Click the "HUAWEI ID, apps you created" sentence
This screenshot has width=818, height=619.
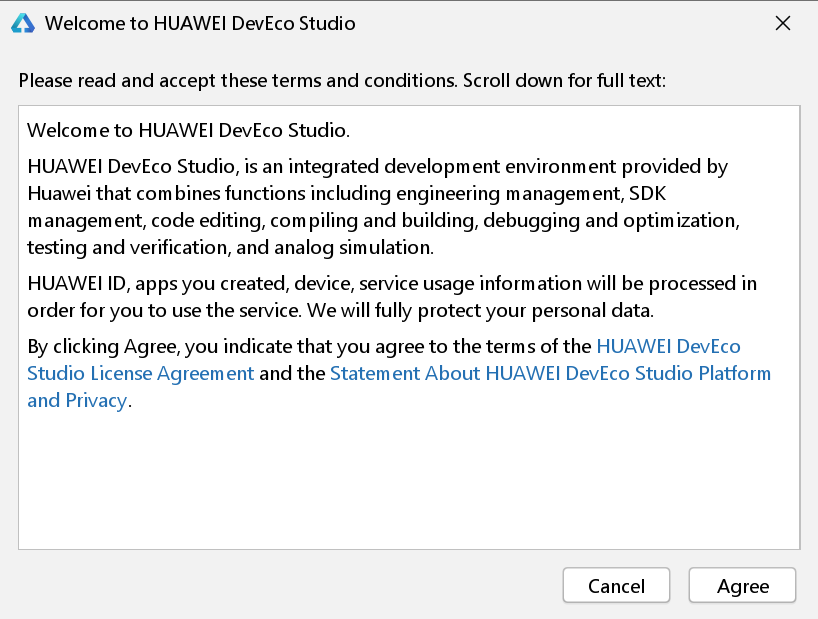150,283
